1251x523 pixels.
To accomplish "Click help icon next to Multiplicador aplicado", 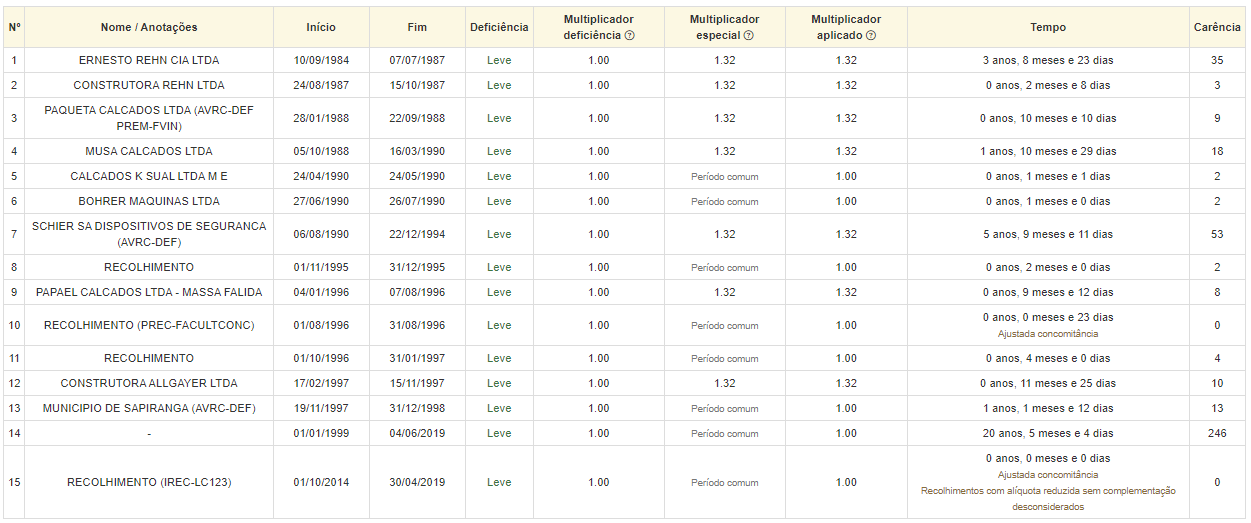I will tap(871, 35).
